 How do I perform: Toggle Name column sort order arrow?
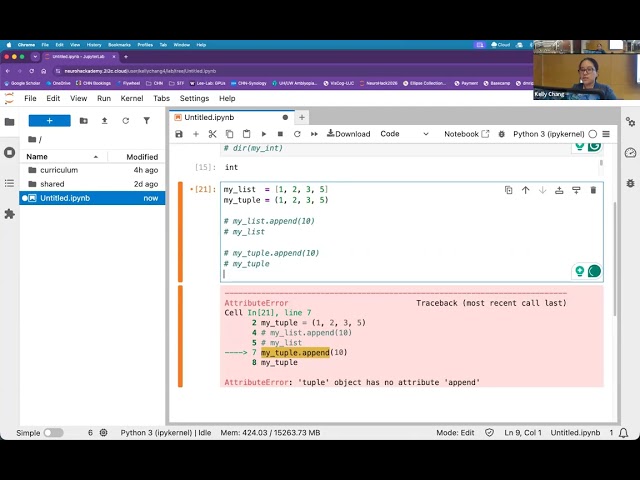click(x=96, y=157)
